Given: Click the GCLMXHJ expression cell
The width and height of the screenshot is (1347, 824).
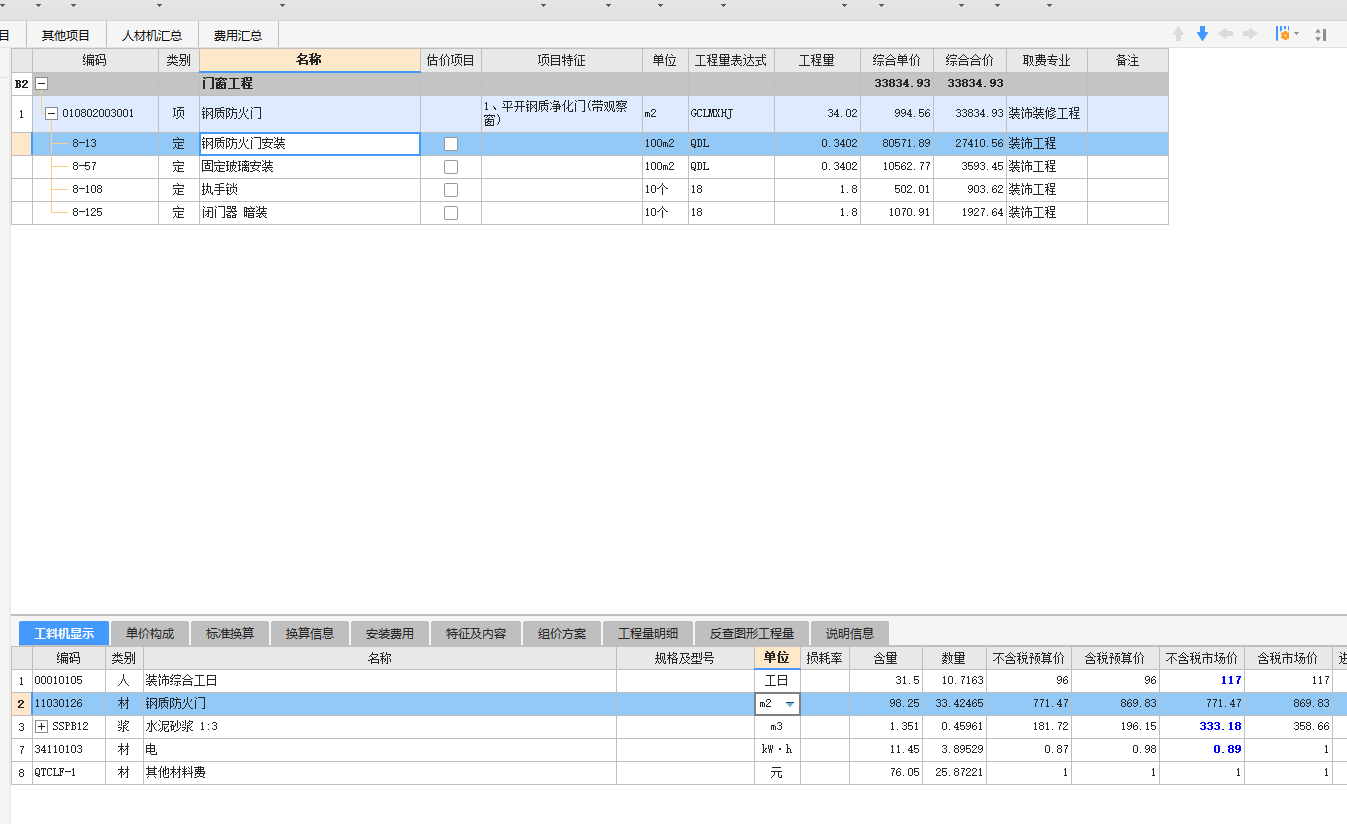Looking at the screenshot, I should pyautogui.click(x=731, y=114).
